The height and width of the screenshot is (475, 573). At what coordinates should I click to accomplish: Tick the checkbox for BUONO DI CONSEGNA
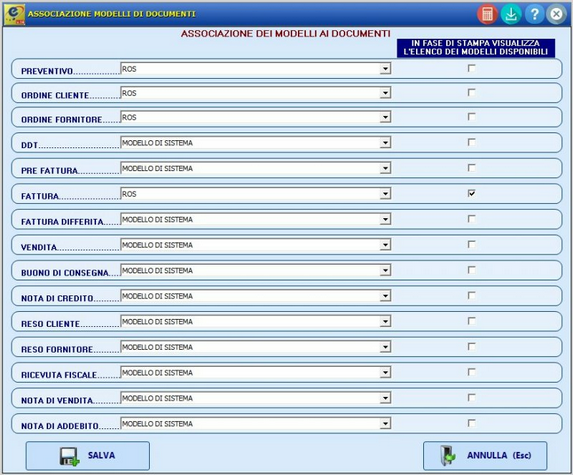tap(472, 270)
